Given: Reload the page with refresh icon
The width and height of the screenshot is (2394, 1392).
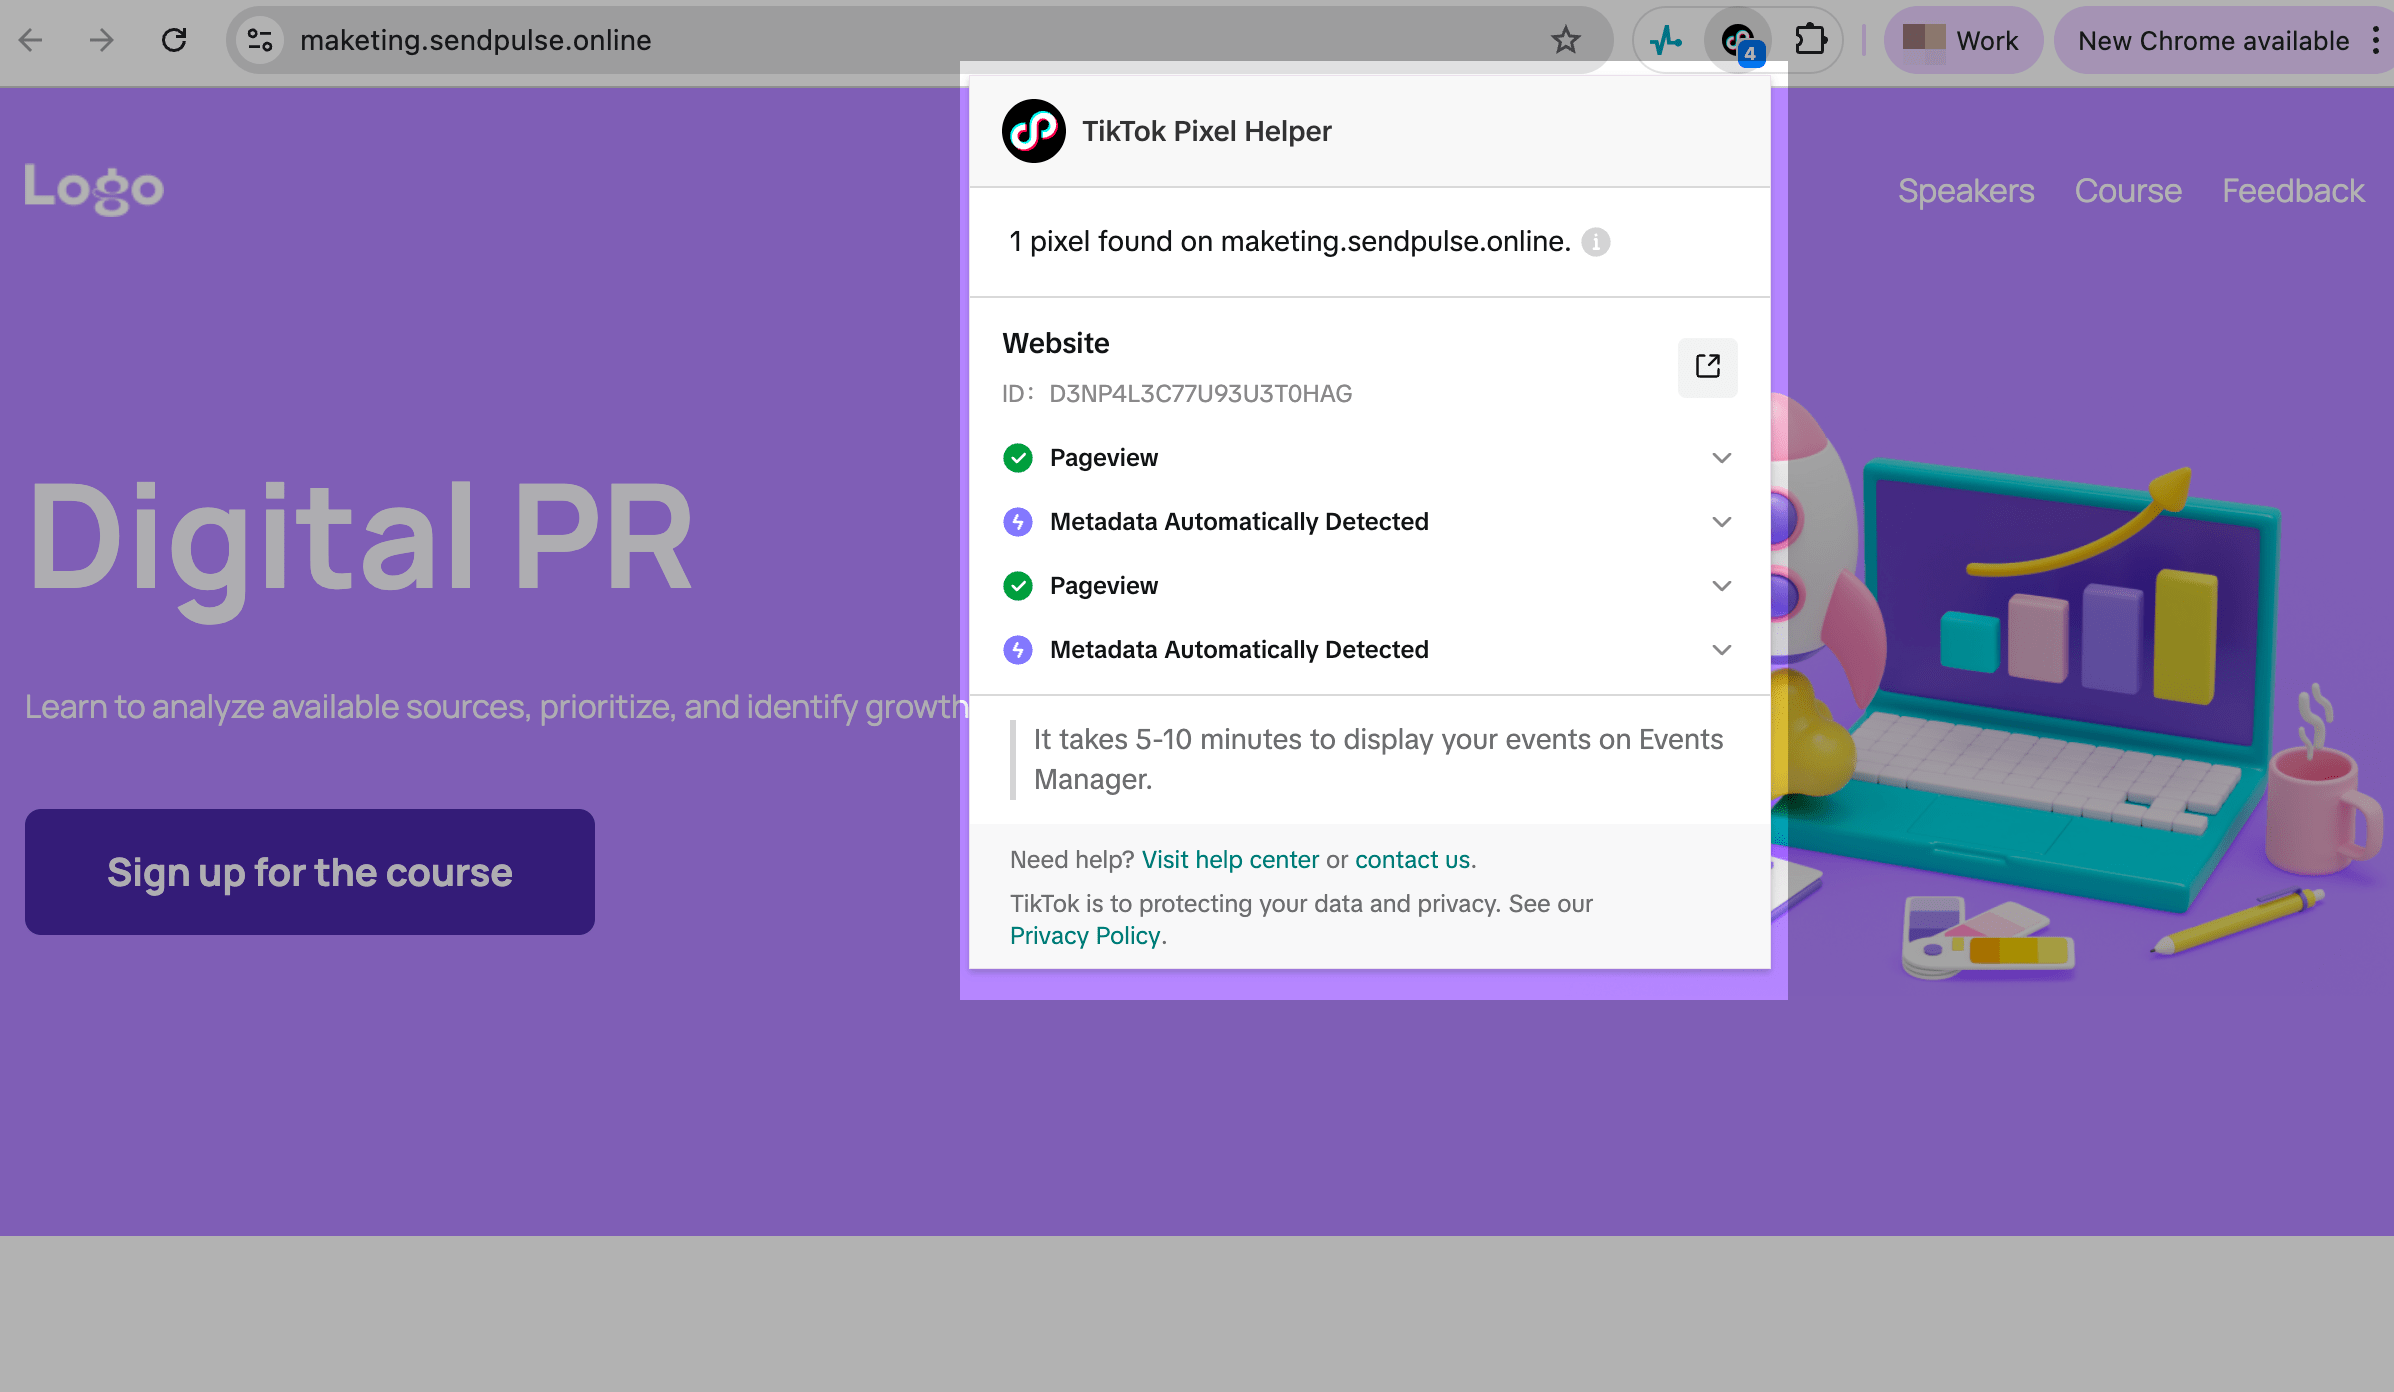Looking at the screenshot, I should [174, 40].
